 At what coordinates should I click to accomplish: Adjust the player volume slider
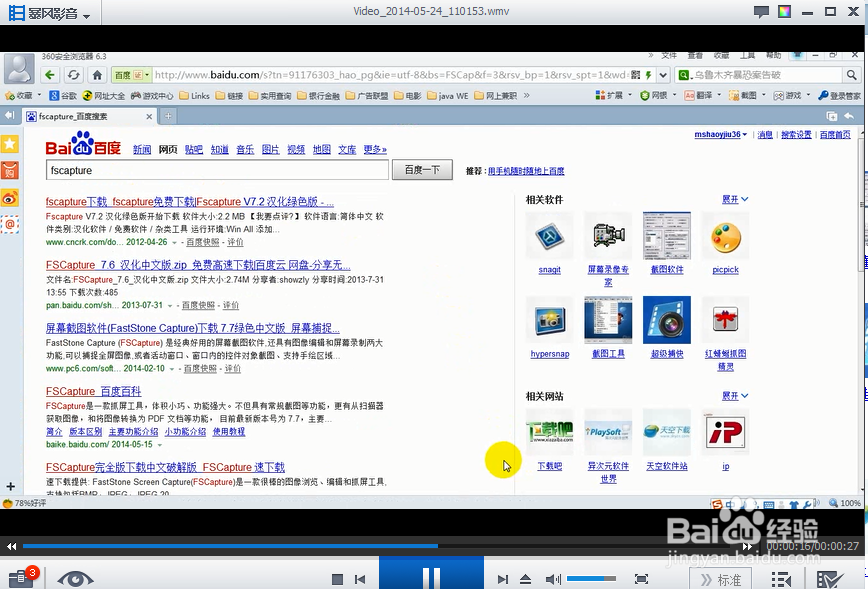591,578
